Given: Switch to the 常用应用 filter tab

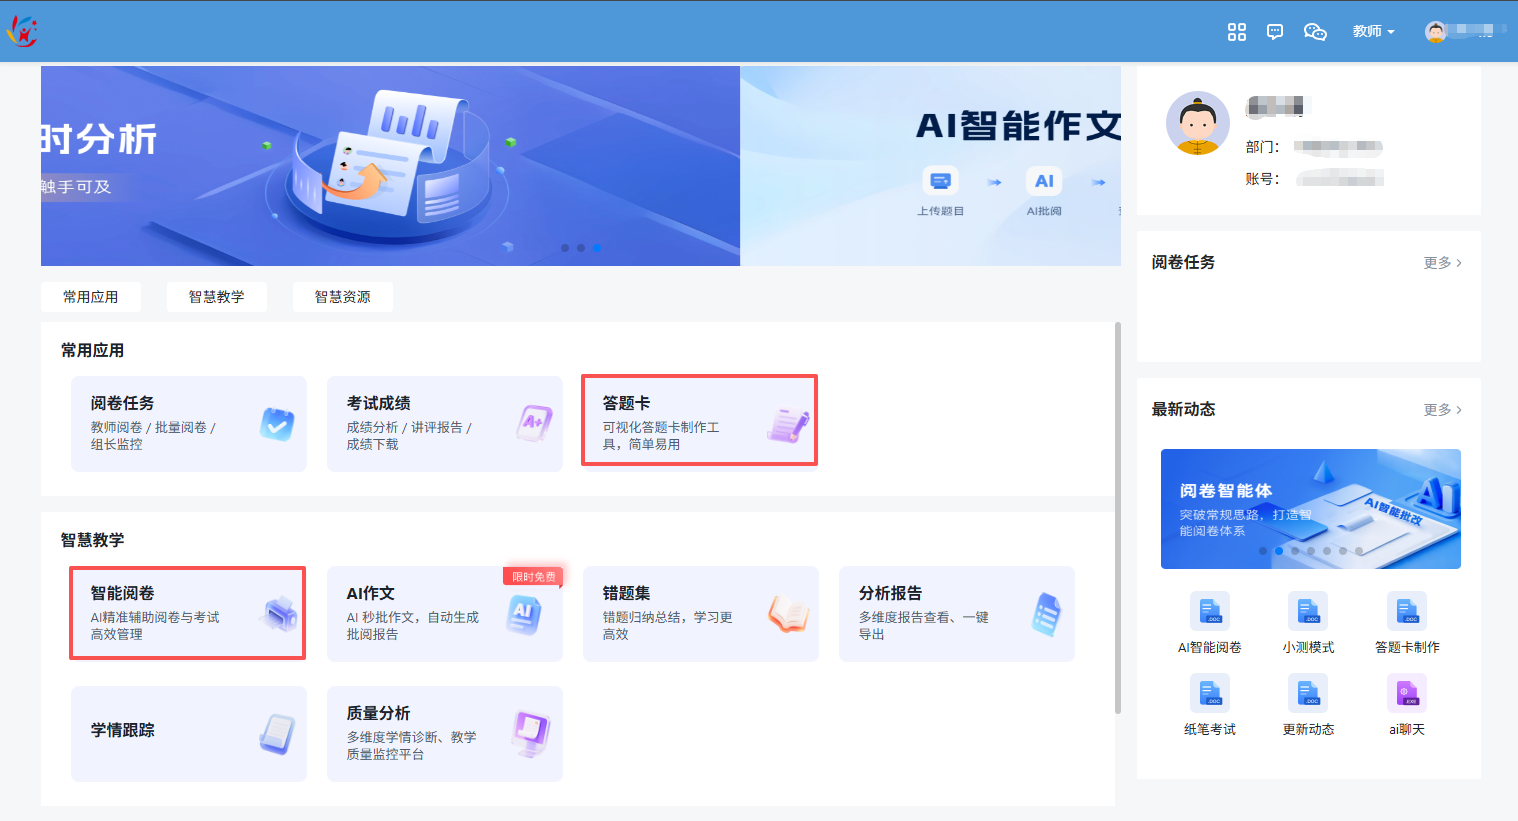Looking at the screenshot, I should coord(90,296).
